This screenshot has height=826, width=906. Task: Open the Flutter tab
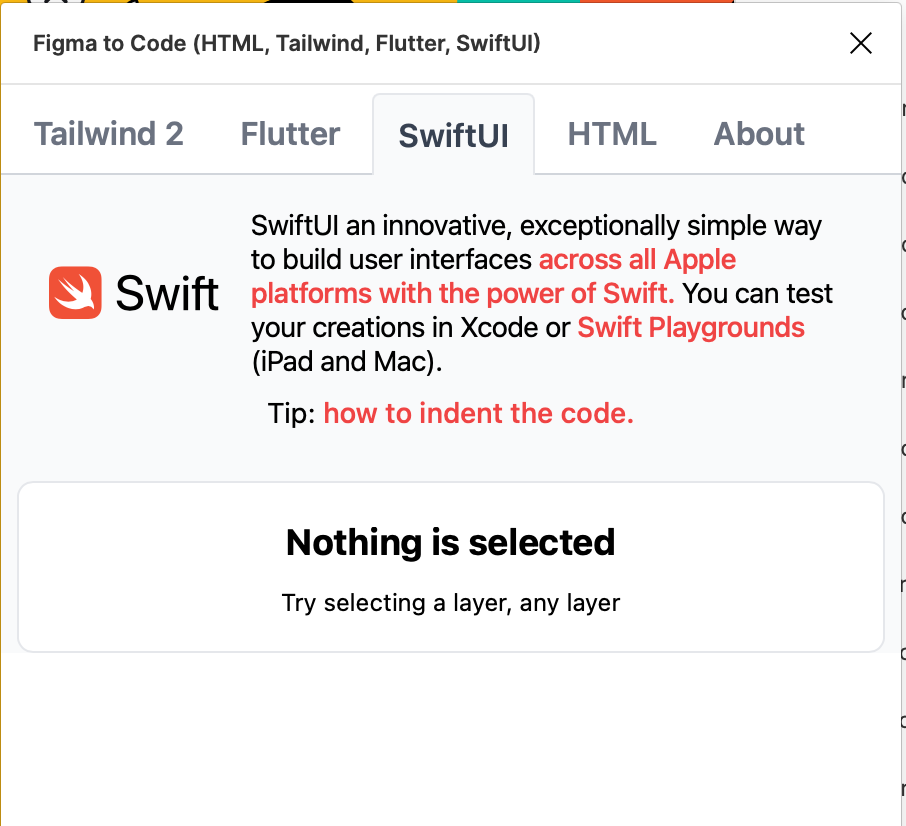tap(290, 134)
